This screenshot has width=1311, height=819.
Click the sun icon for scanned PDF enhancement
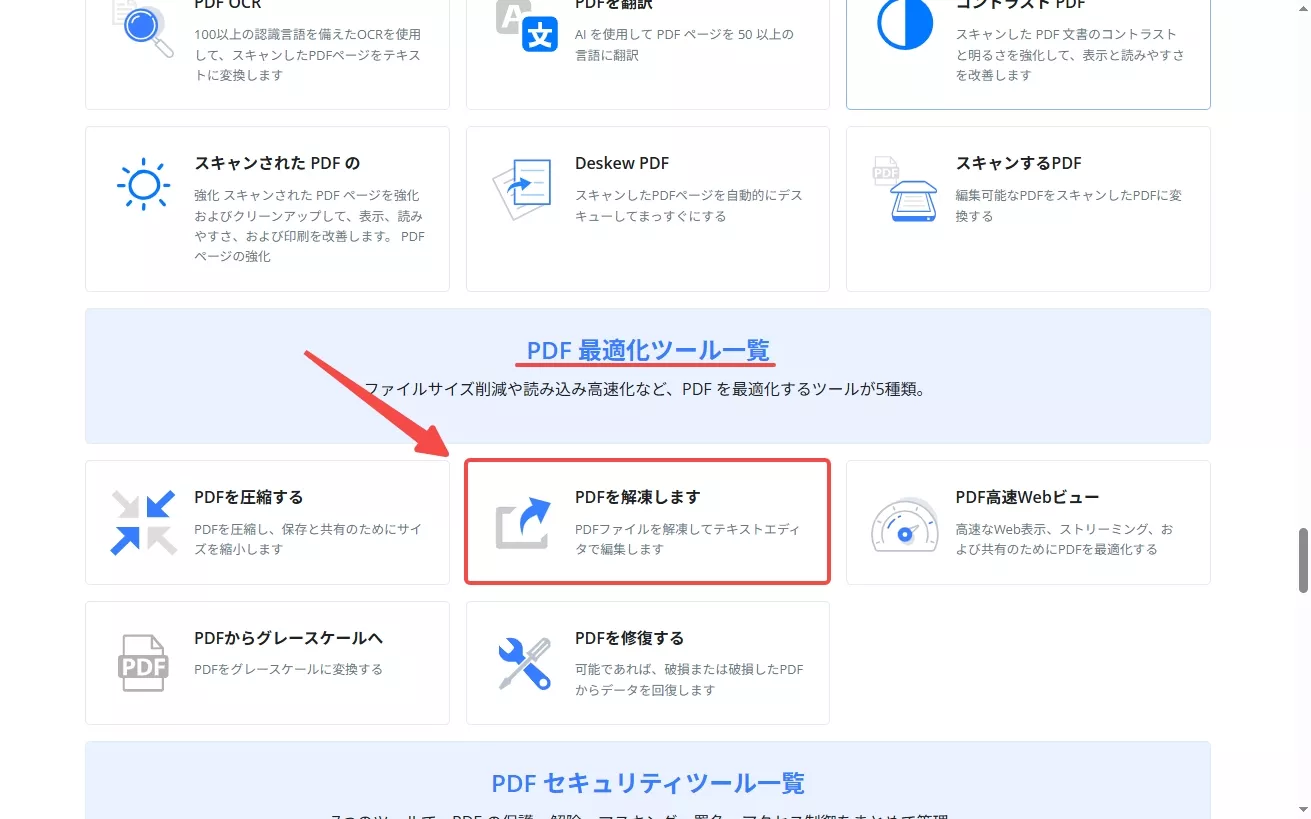coord(143,184)
